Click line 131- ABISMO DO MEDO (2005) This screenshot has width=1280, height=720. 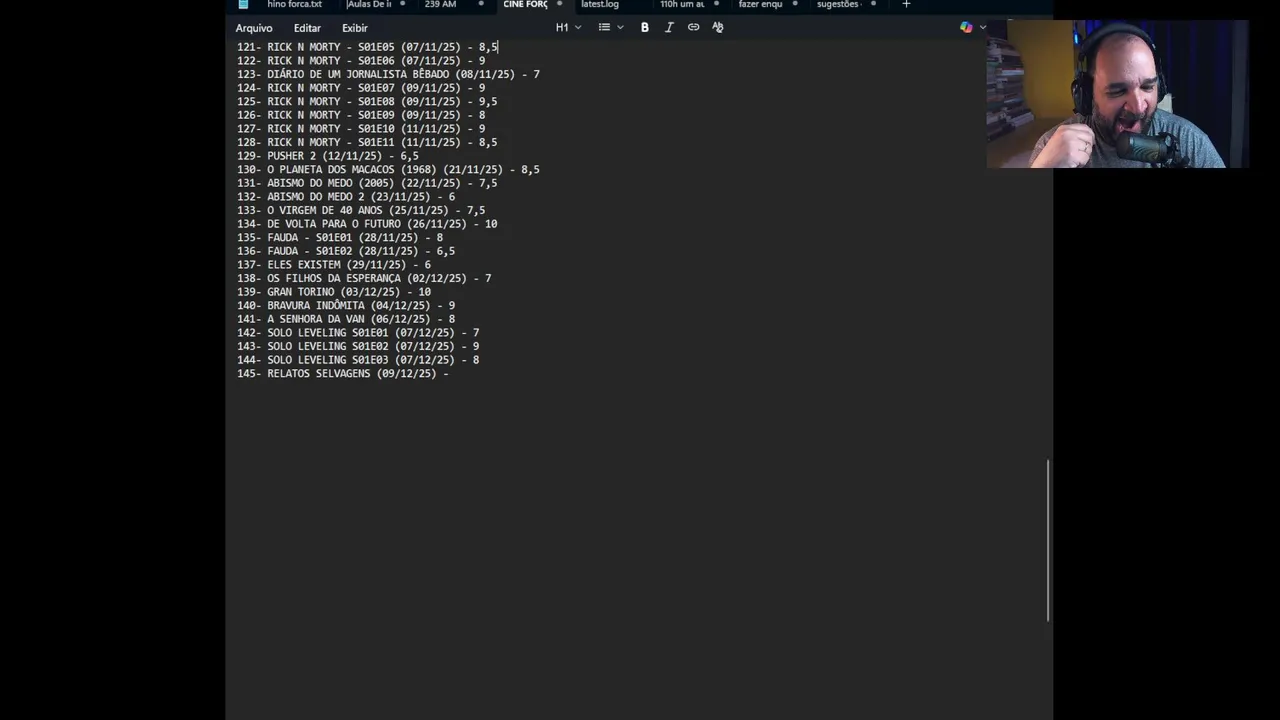[x=367, y=184]
